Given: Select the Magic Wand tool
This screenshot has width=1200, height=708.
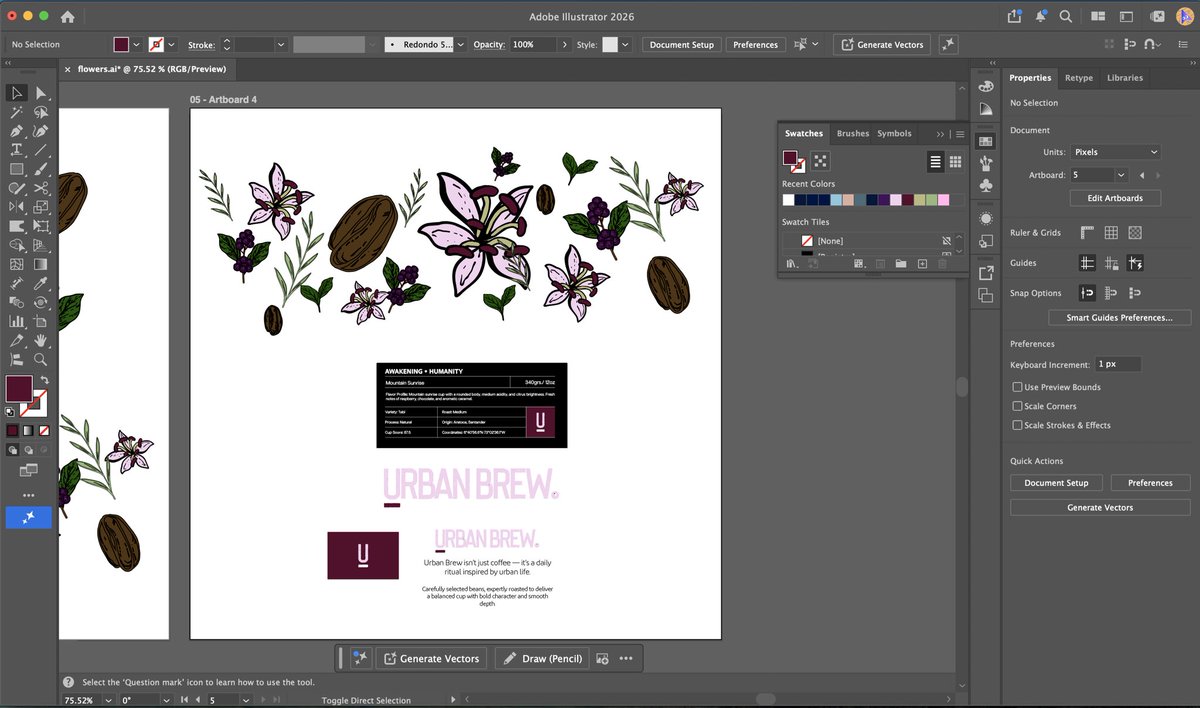Looking at the screenshot, I should coord(17,112).
